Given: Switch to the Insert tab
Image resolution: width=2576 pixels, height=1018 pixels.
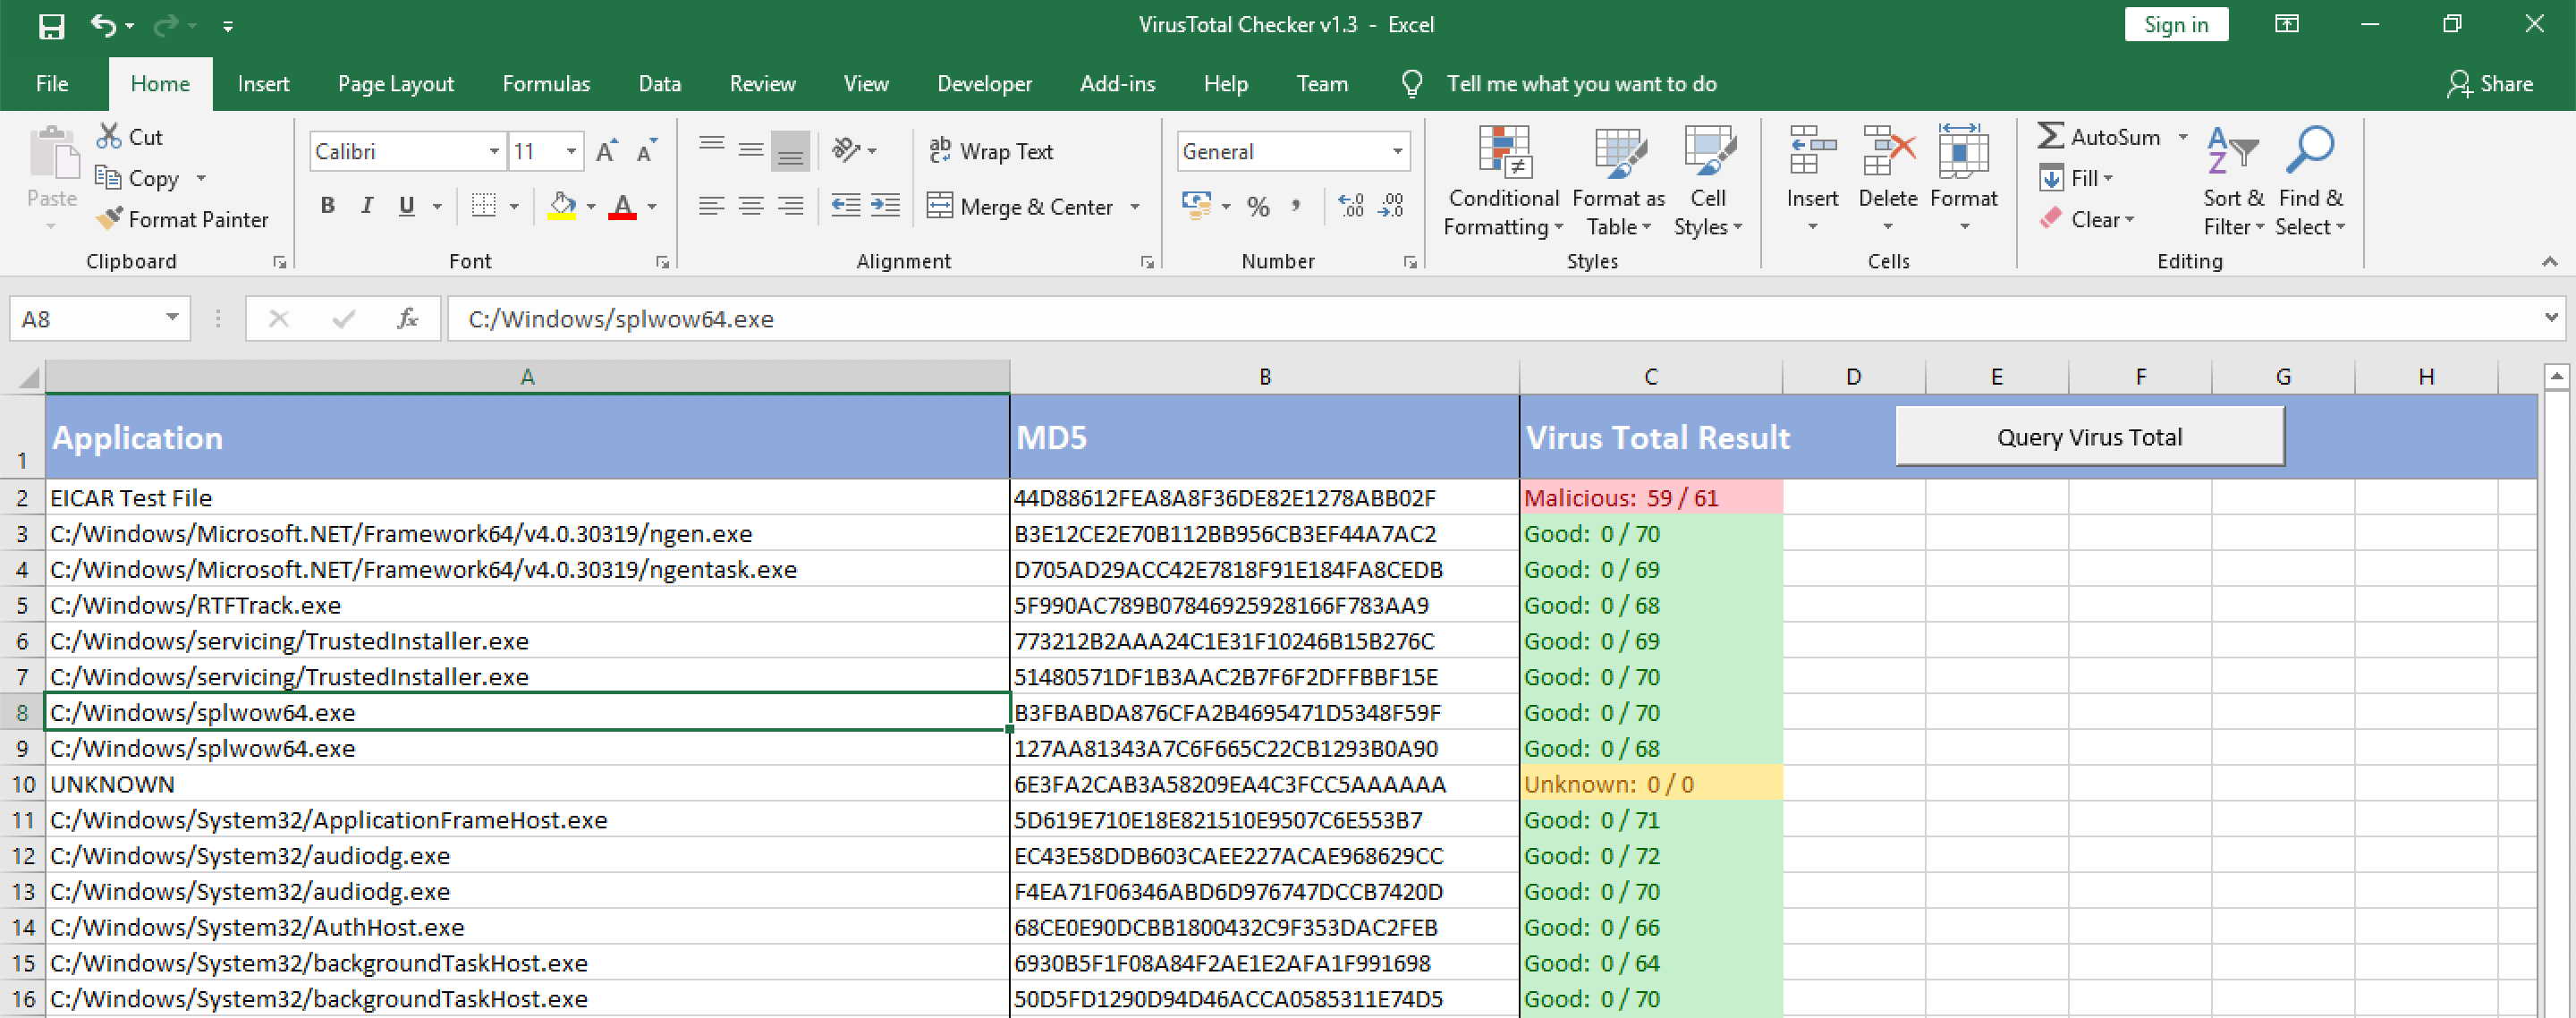Looking at the screenshot, I should (263, 84).
